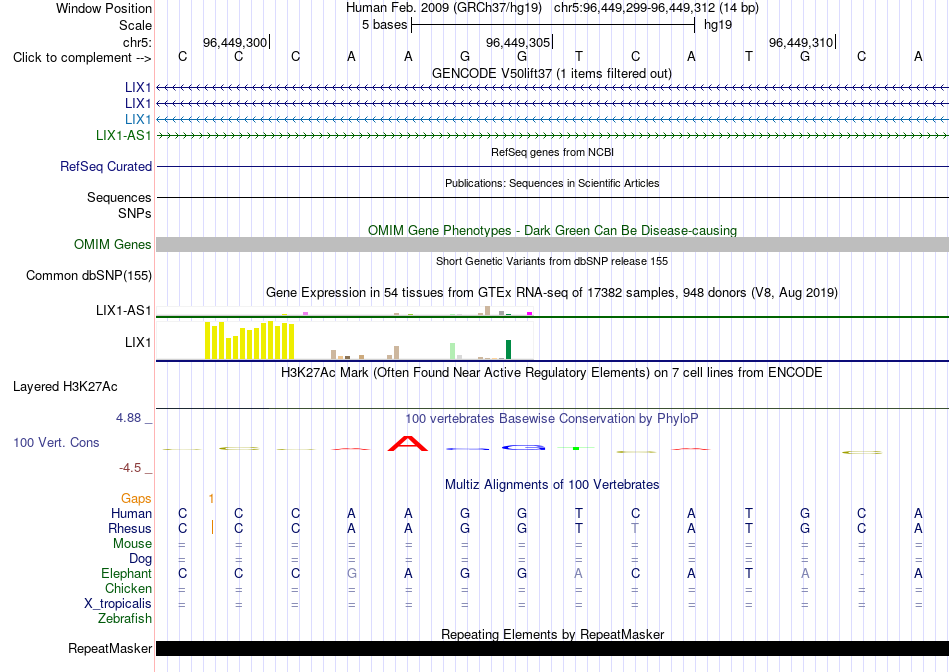
Task: Click the orange gap marker in Rhesus row
Action: (212, 527)
